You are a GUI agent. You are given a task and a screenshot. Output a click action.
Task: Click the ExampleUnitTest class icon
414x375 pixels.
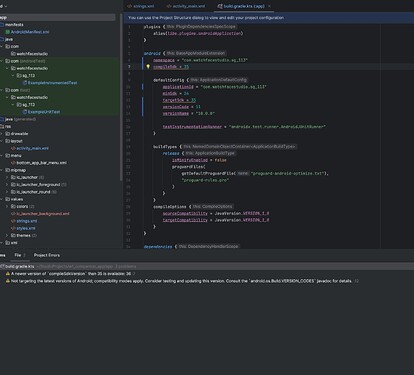25,112
